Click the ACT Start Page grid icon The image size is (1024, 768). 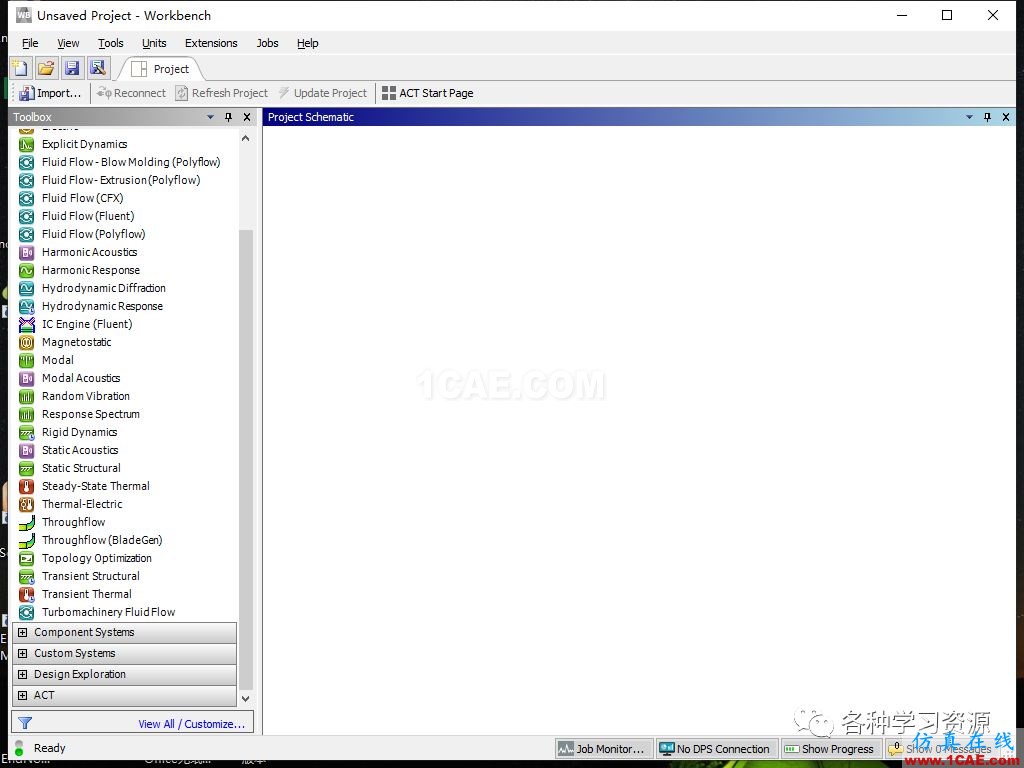(x=389, y=93)
